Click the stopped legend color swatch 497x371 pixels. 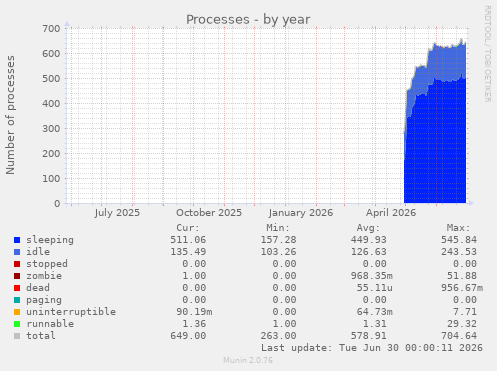[x=17, y=264]
